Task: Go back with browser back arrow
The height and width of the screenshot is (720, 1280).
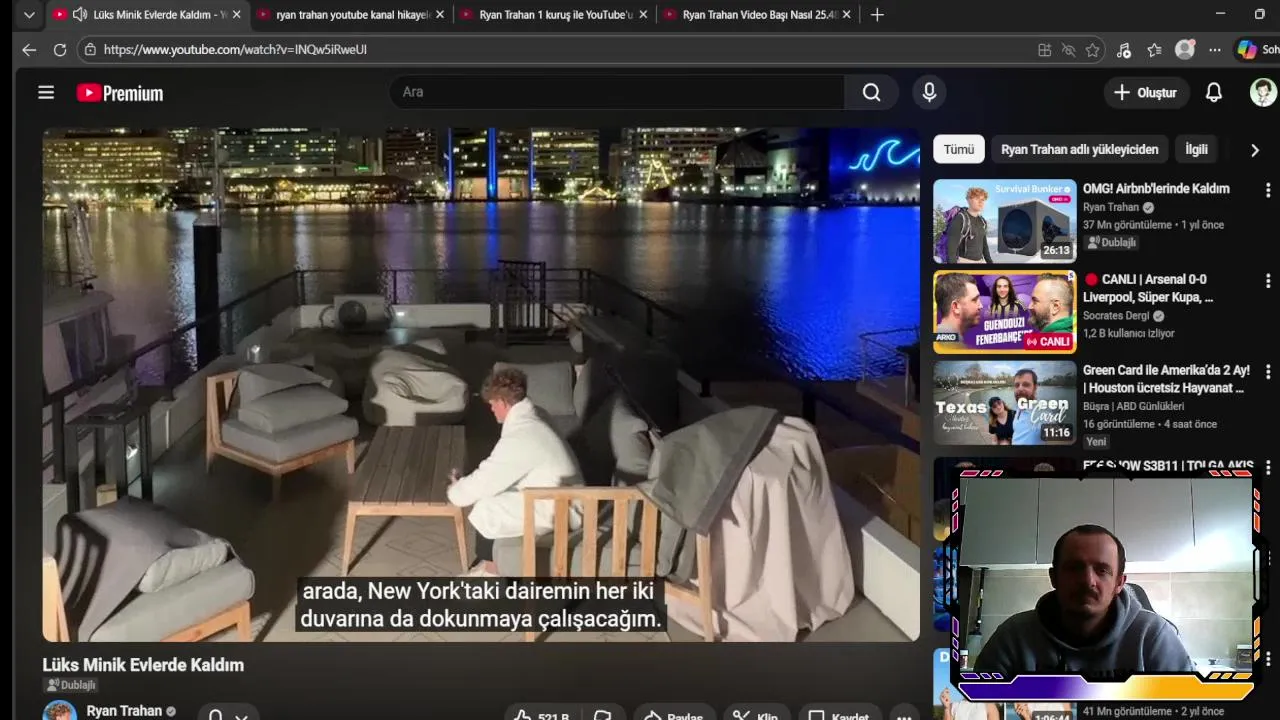Action: tap(29, 49)
